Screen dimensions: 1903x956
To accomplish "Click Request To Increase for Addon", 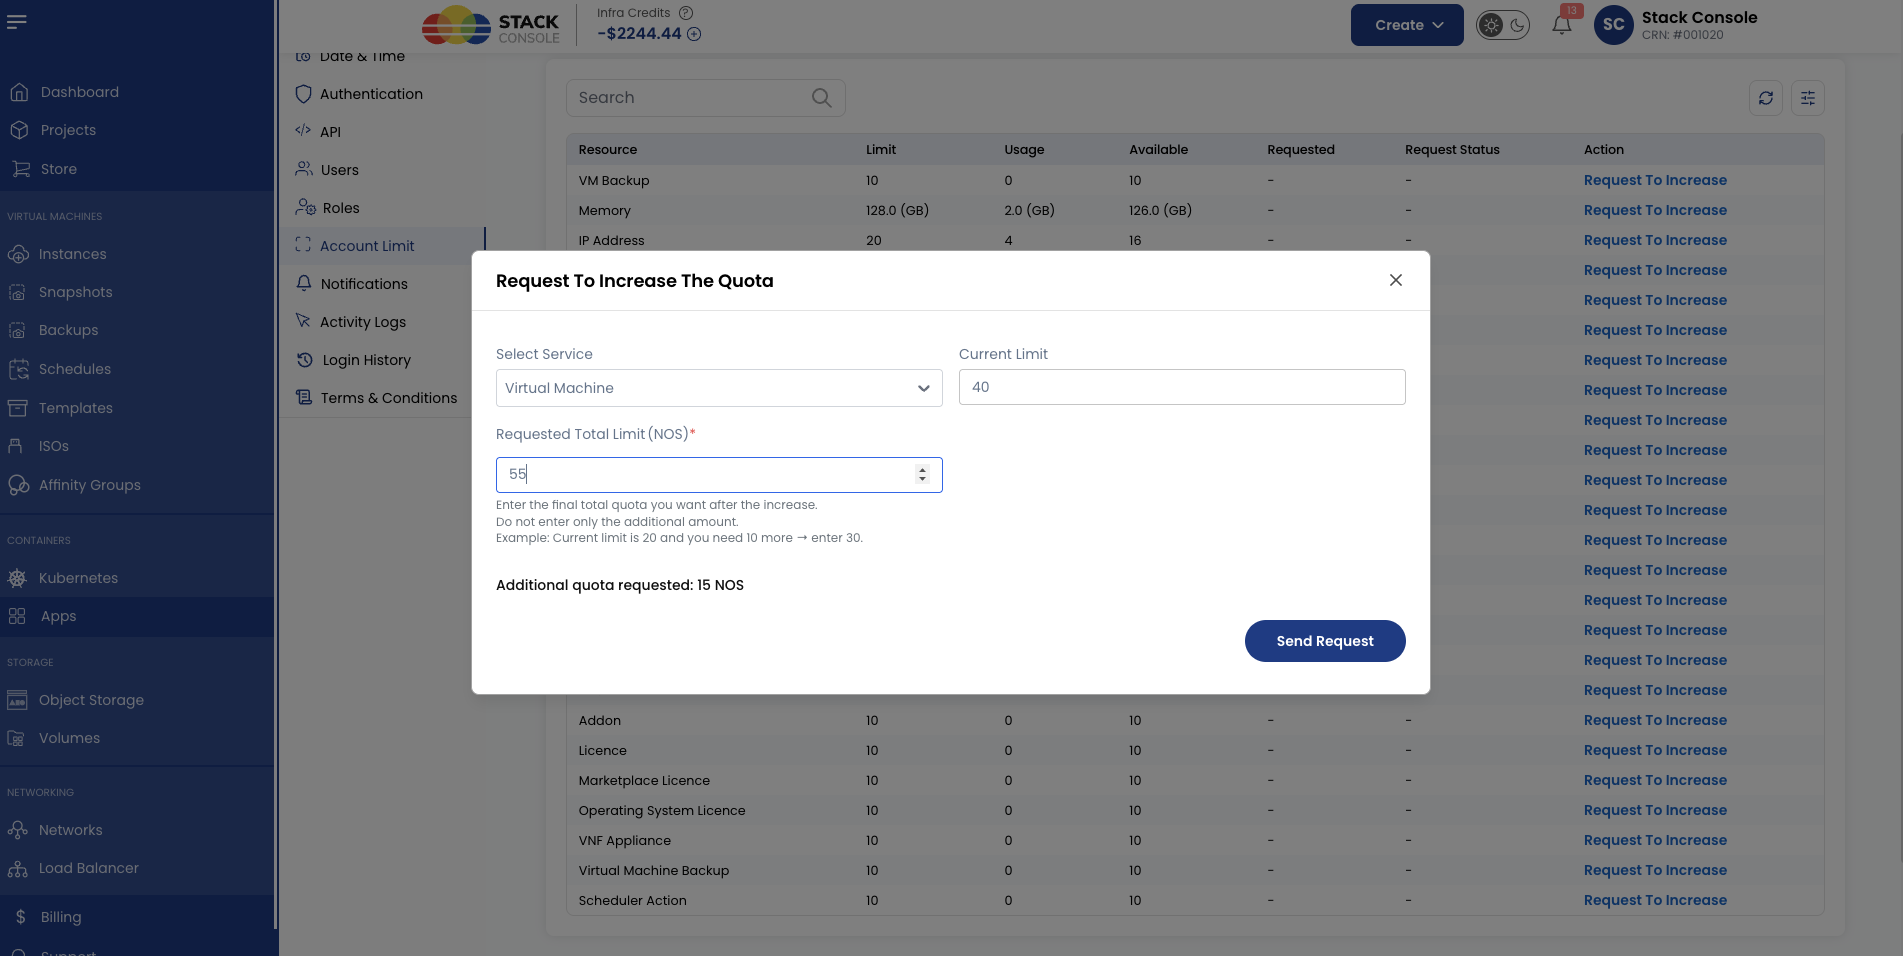I will tap(1655, 720).
